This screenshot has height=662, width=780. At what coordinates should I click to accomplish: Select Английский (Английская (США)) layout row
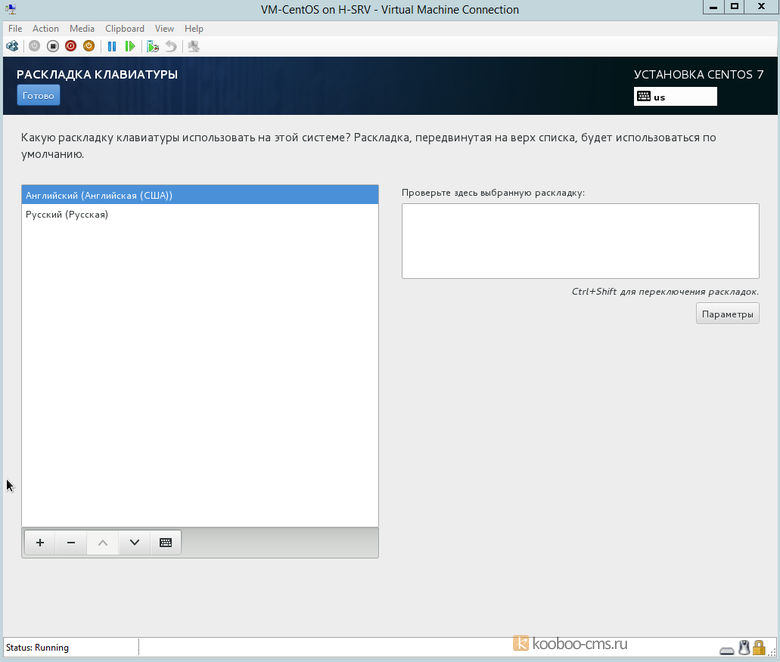click(200, 195)
